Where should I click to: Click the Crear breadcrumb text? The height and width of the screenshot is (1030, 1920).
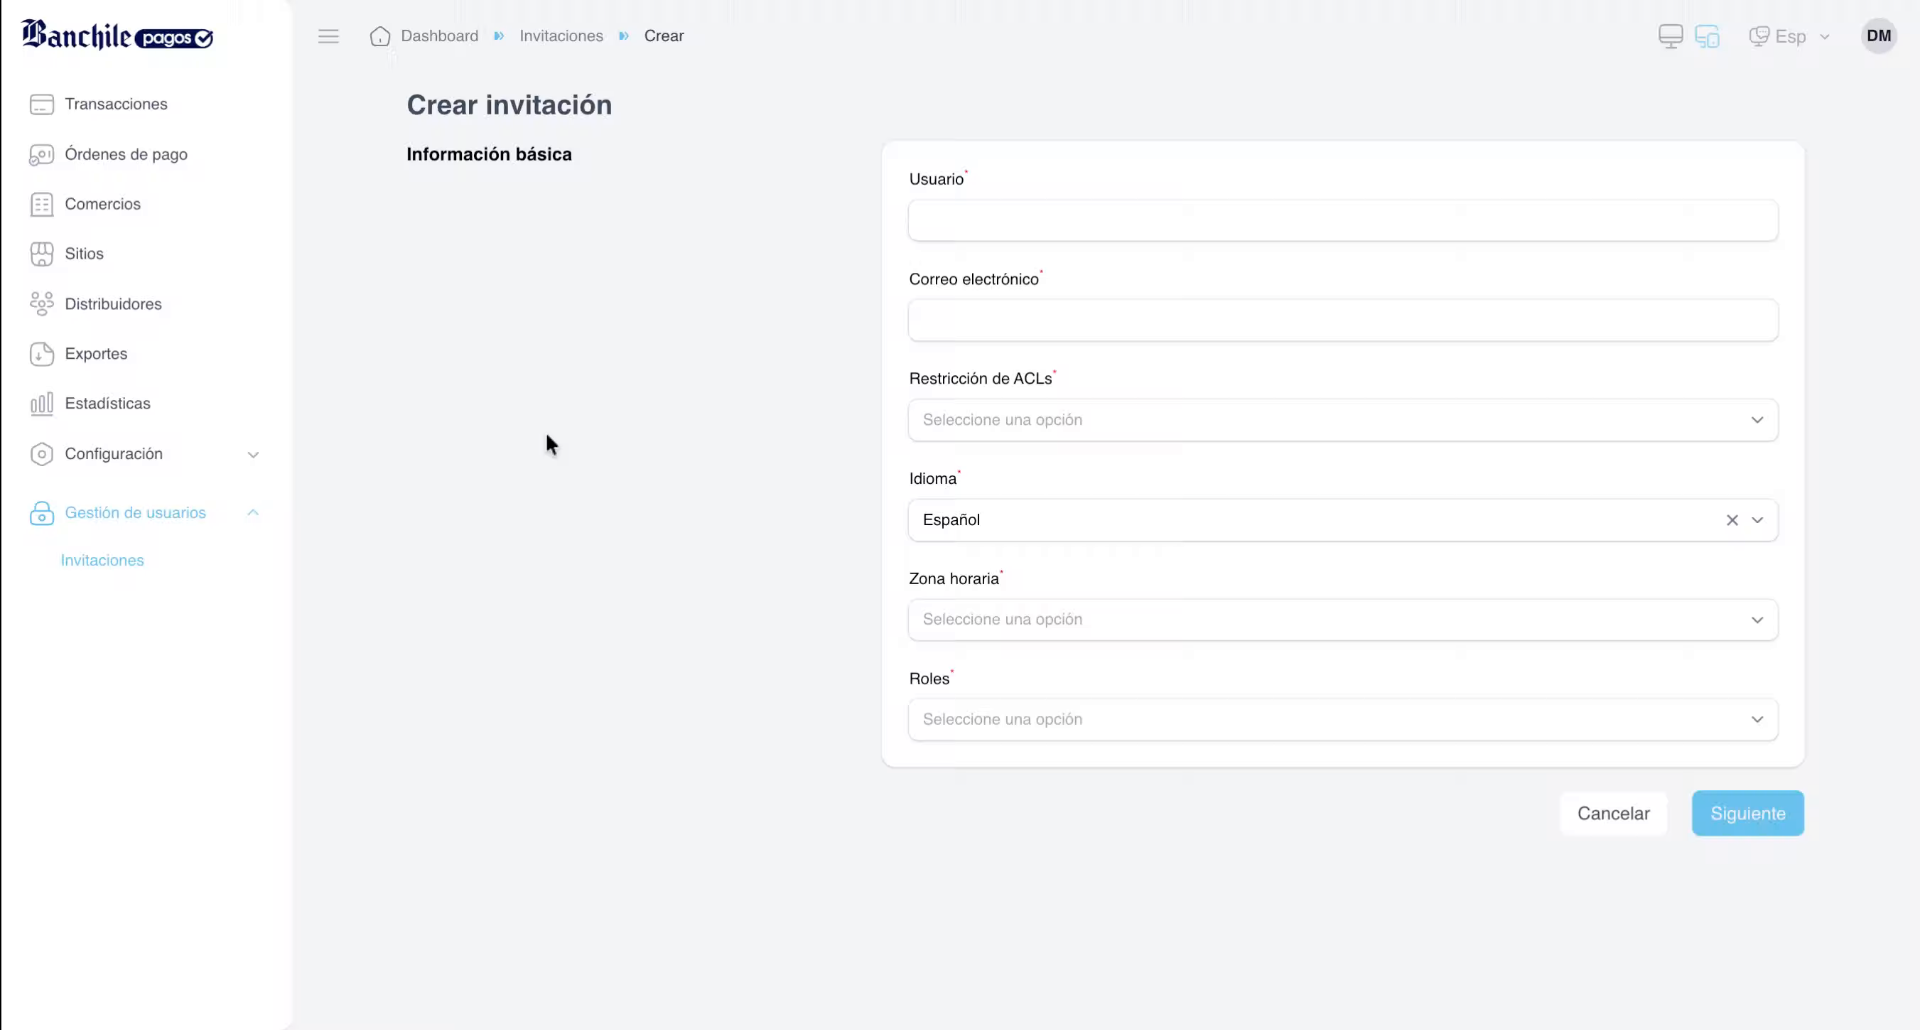[x=664, y=36]
